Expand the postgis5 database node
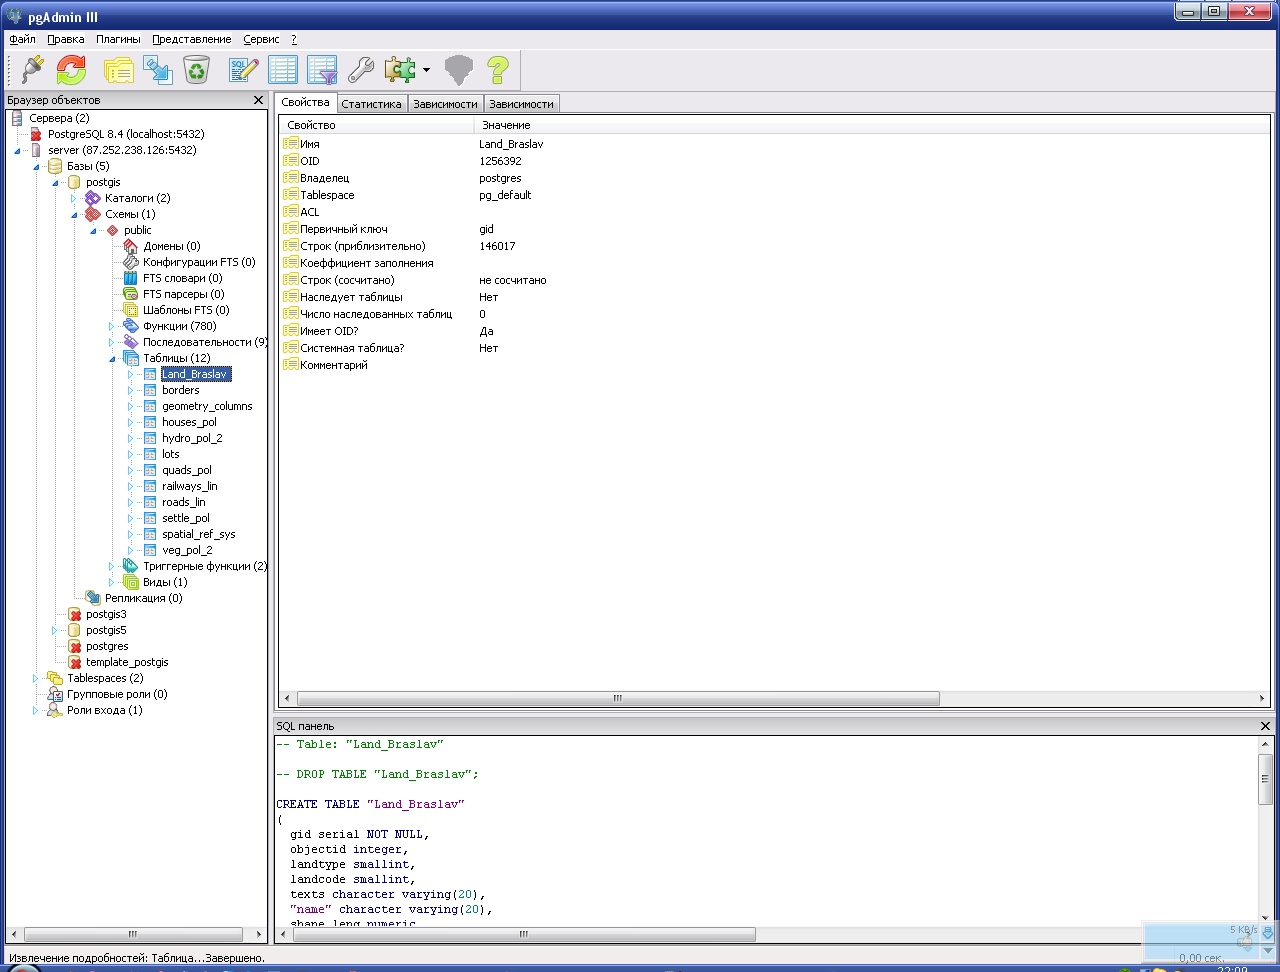Image resolution: width=1280 pixels, height=972 pixels. [x=55, y=630]
